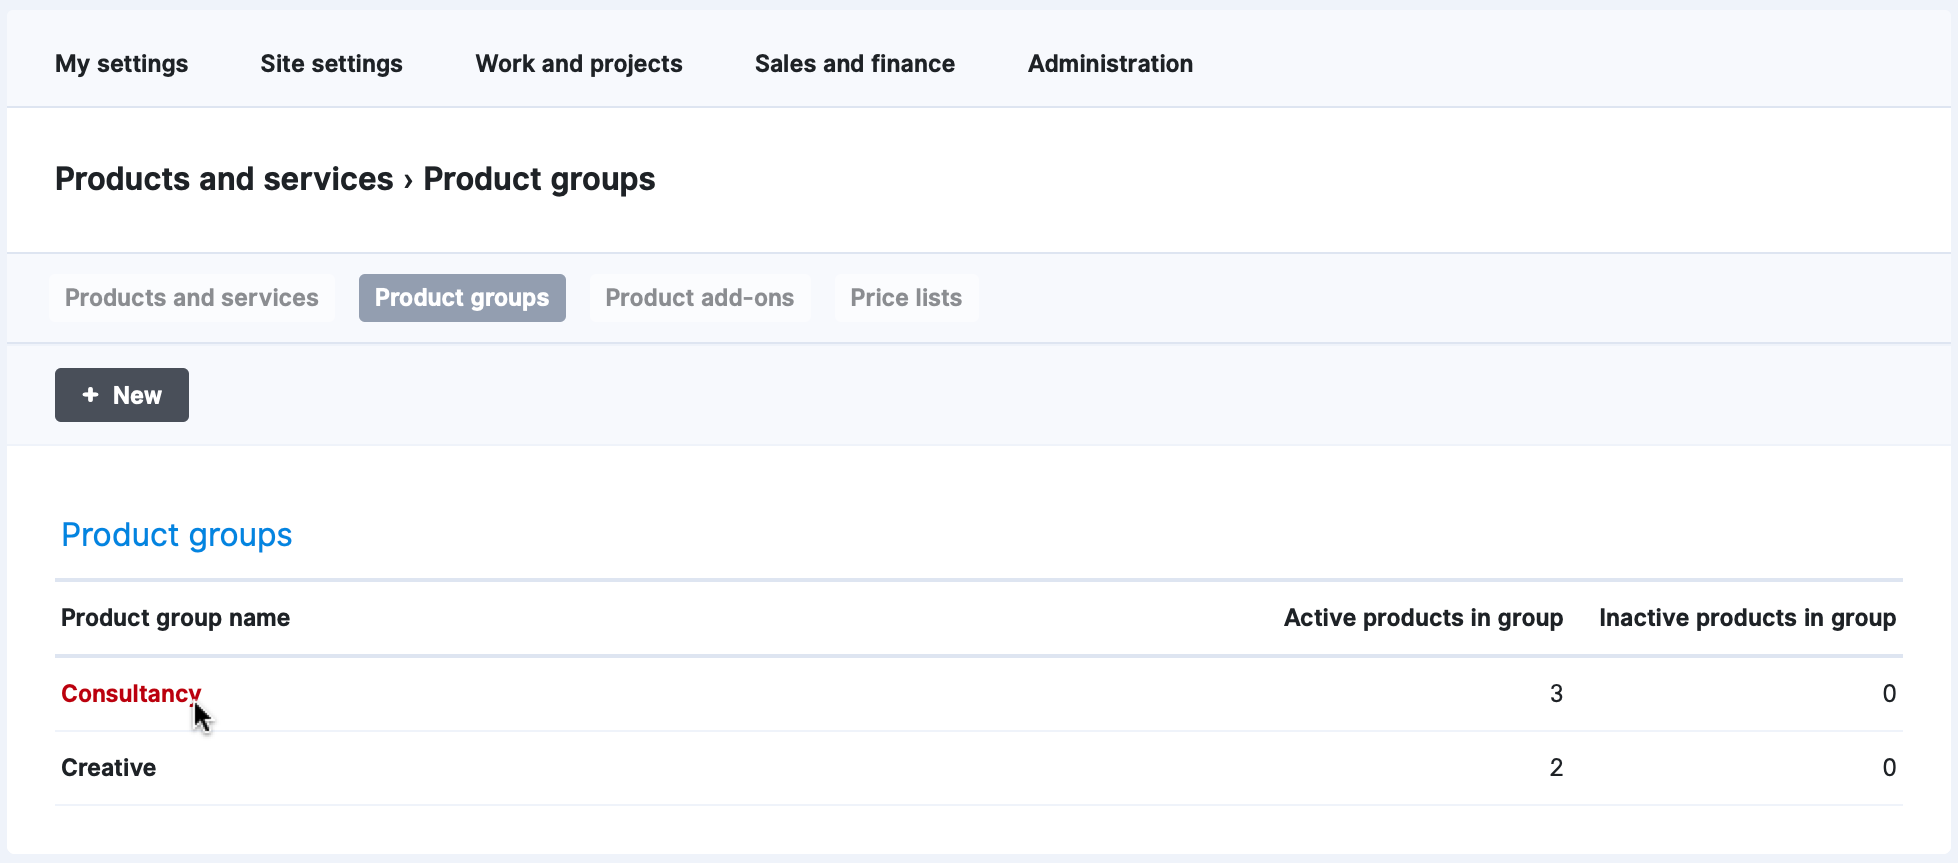
Task: Click inactive count 0 for Creative
Action: click(x=1889, y=768)
